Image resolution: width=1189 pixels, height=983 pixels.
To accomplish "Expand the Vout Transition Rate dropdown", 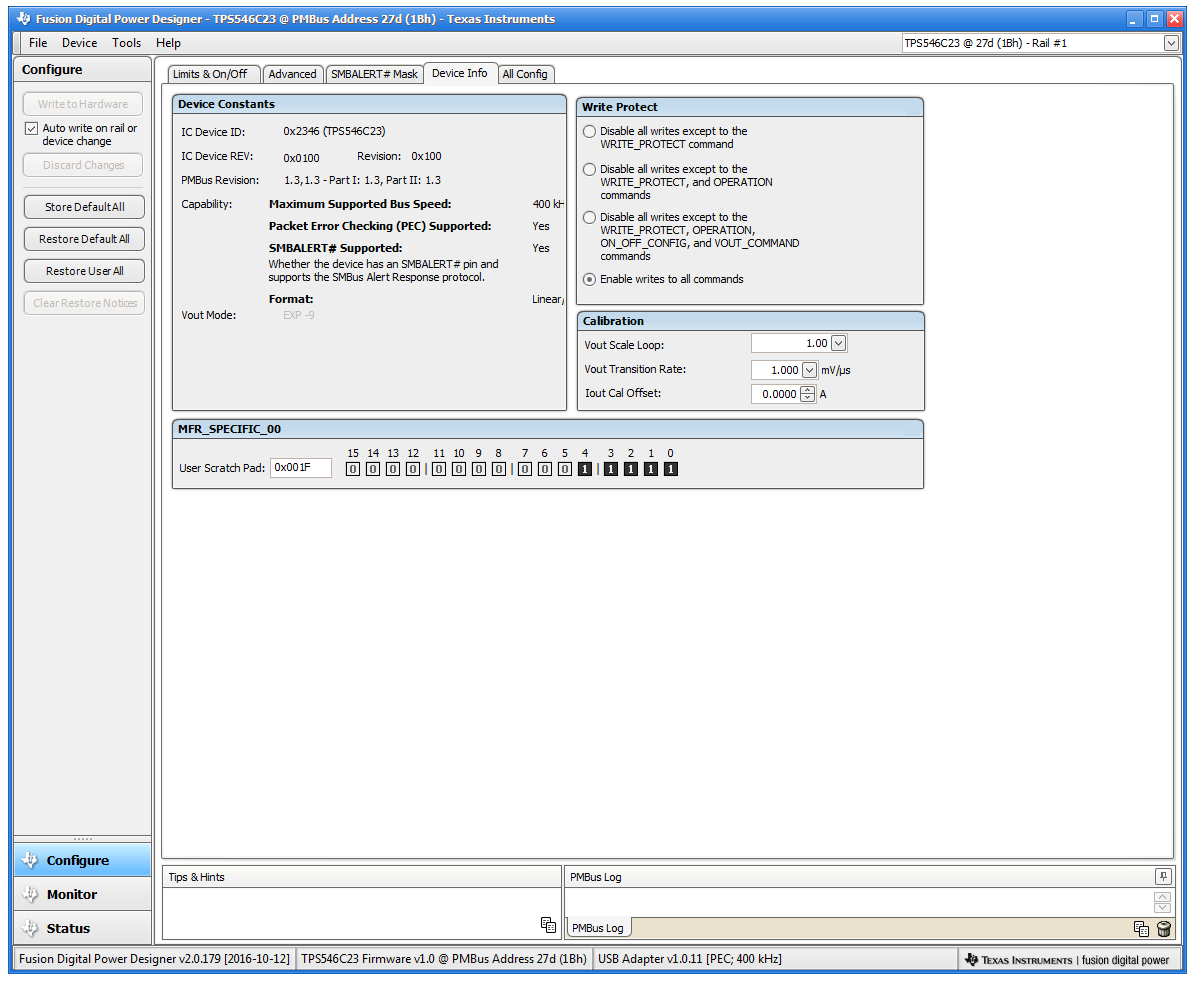I will pos(810,370).
